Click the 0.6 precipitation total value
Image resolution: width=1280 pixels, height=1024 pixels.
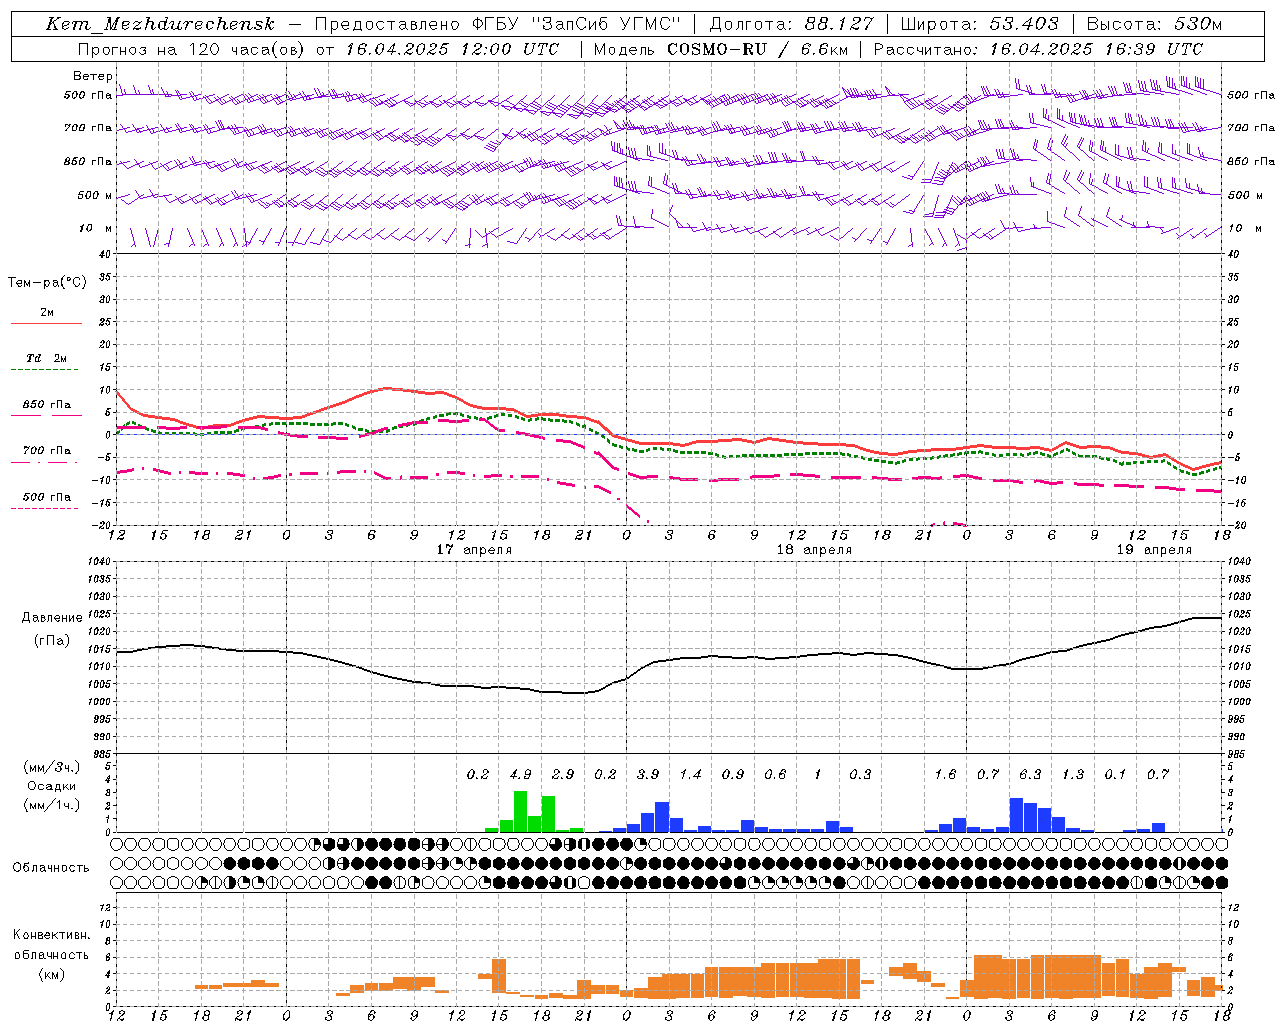pyautogui.click(x=776, y=774)
